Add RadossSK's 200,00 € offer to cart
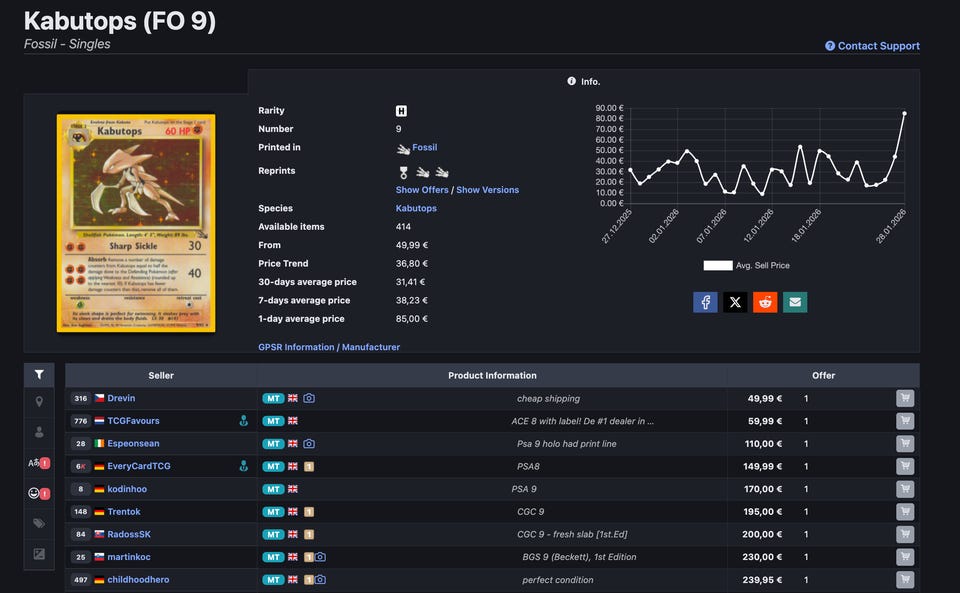Viewport: 960px width, 593px height. point(905,534)
